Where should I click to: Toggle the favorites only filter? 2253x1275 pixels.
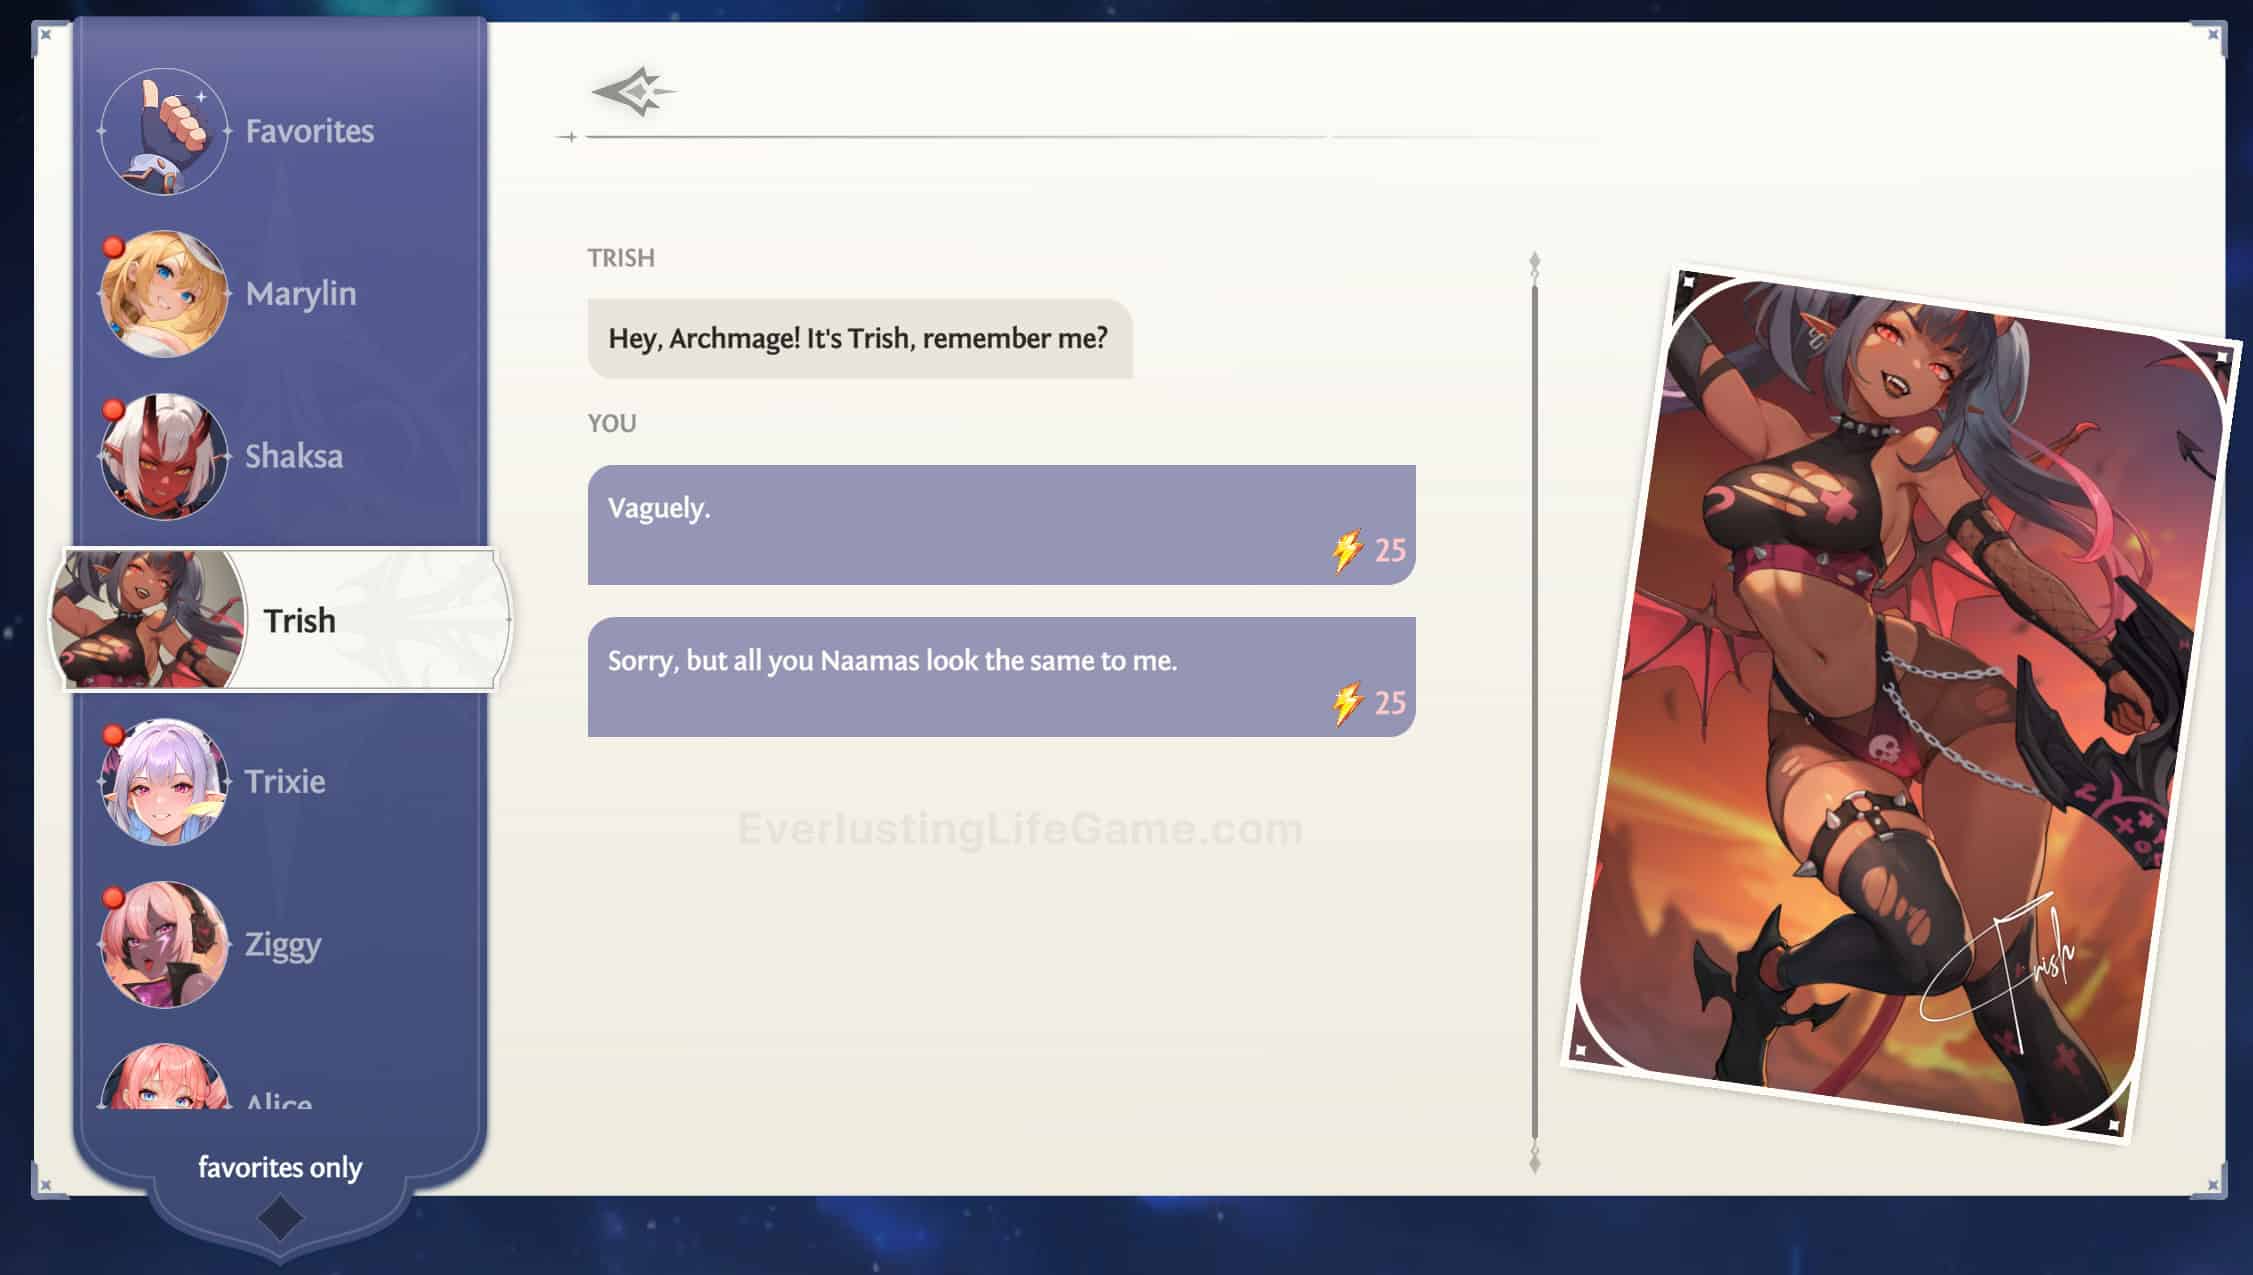281,1167
